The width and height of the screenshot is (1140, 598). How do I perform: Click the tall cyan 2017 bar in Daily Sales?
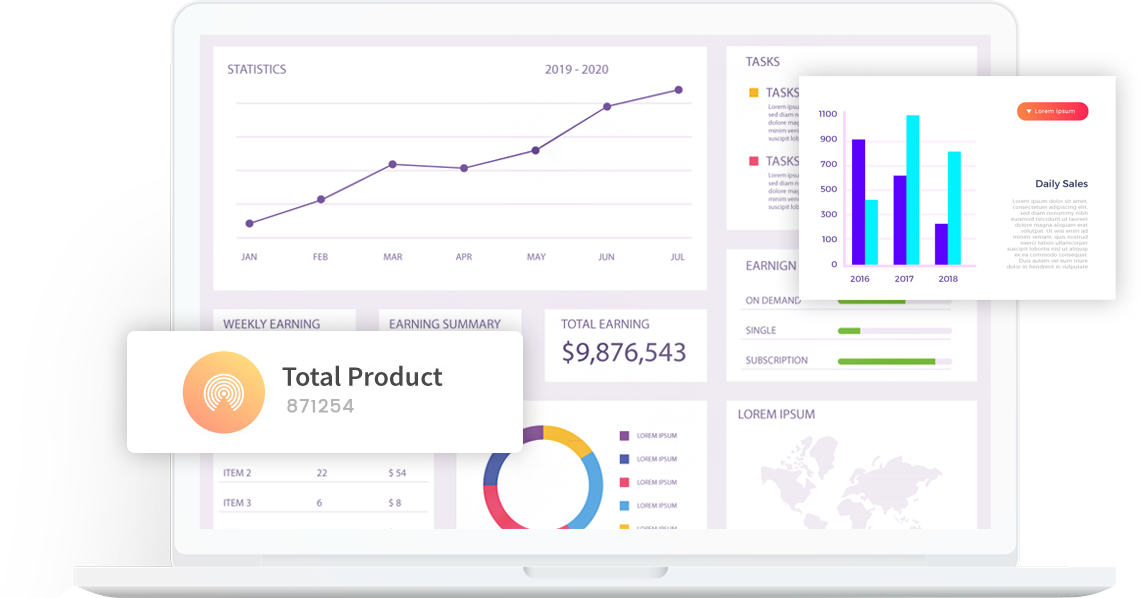pyautogui.click(x=912, y=190)
